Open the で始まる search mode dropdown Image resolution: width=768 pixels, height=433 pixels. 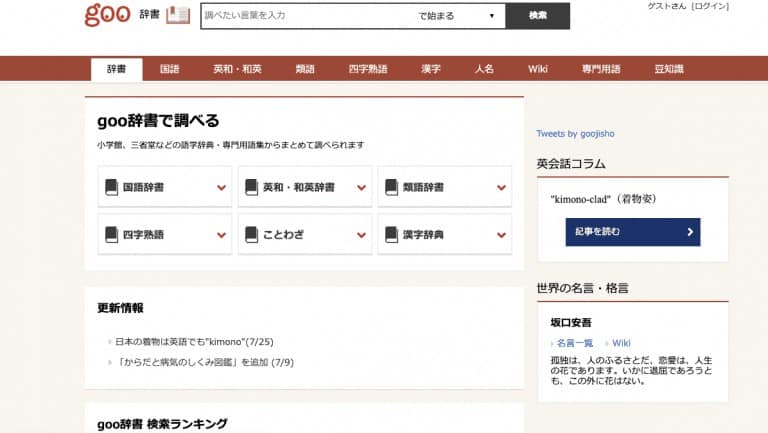(456, 16)
